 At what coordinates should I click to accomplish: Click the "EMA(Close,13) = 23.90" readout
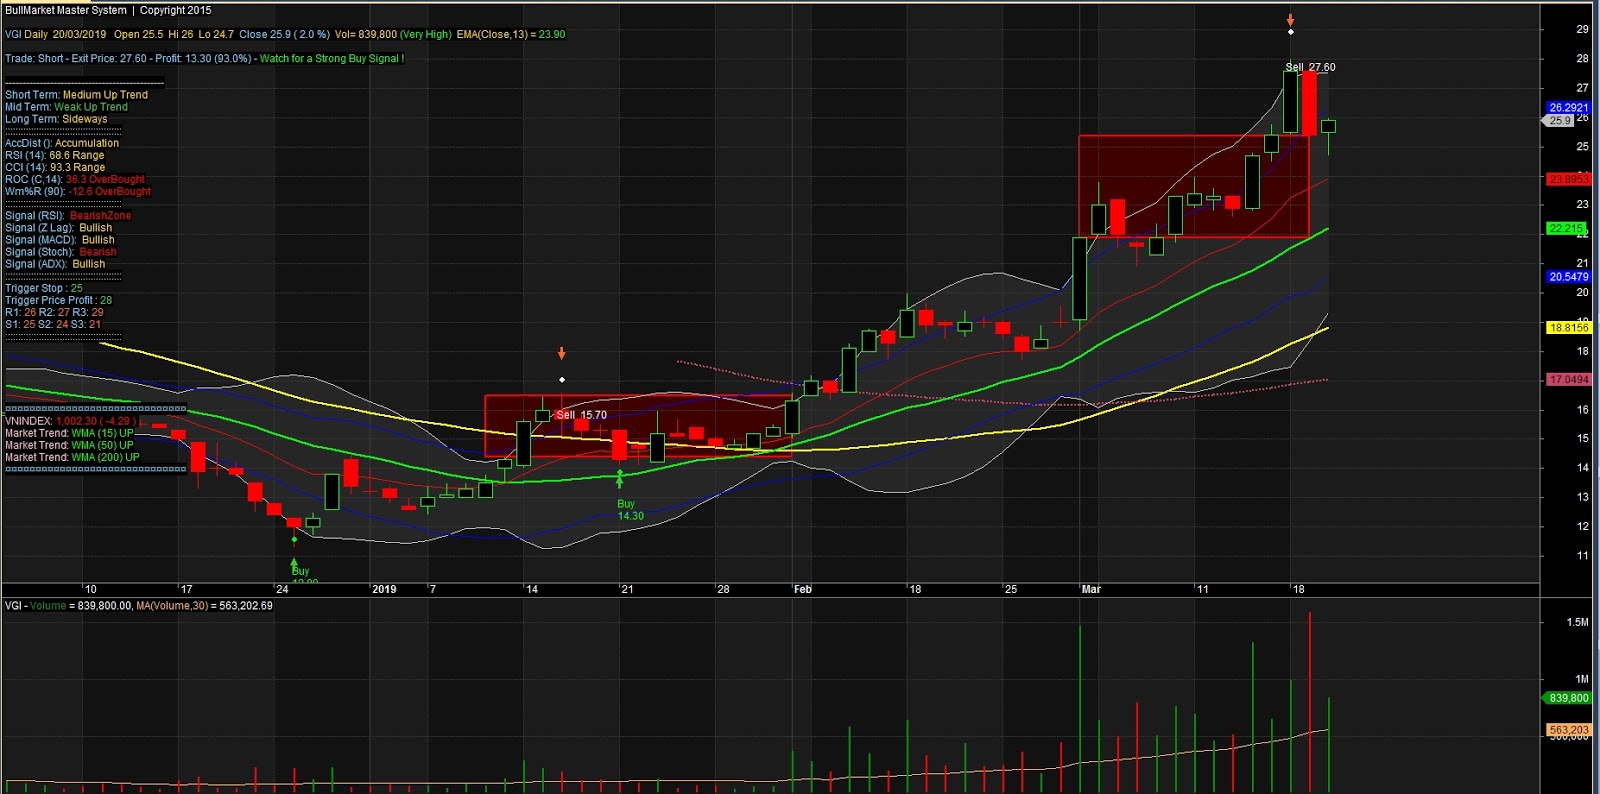click(511, 34)
